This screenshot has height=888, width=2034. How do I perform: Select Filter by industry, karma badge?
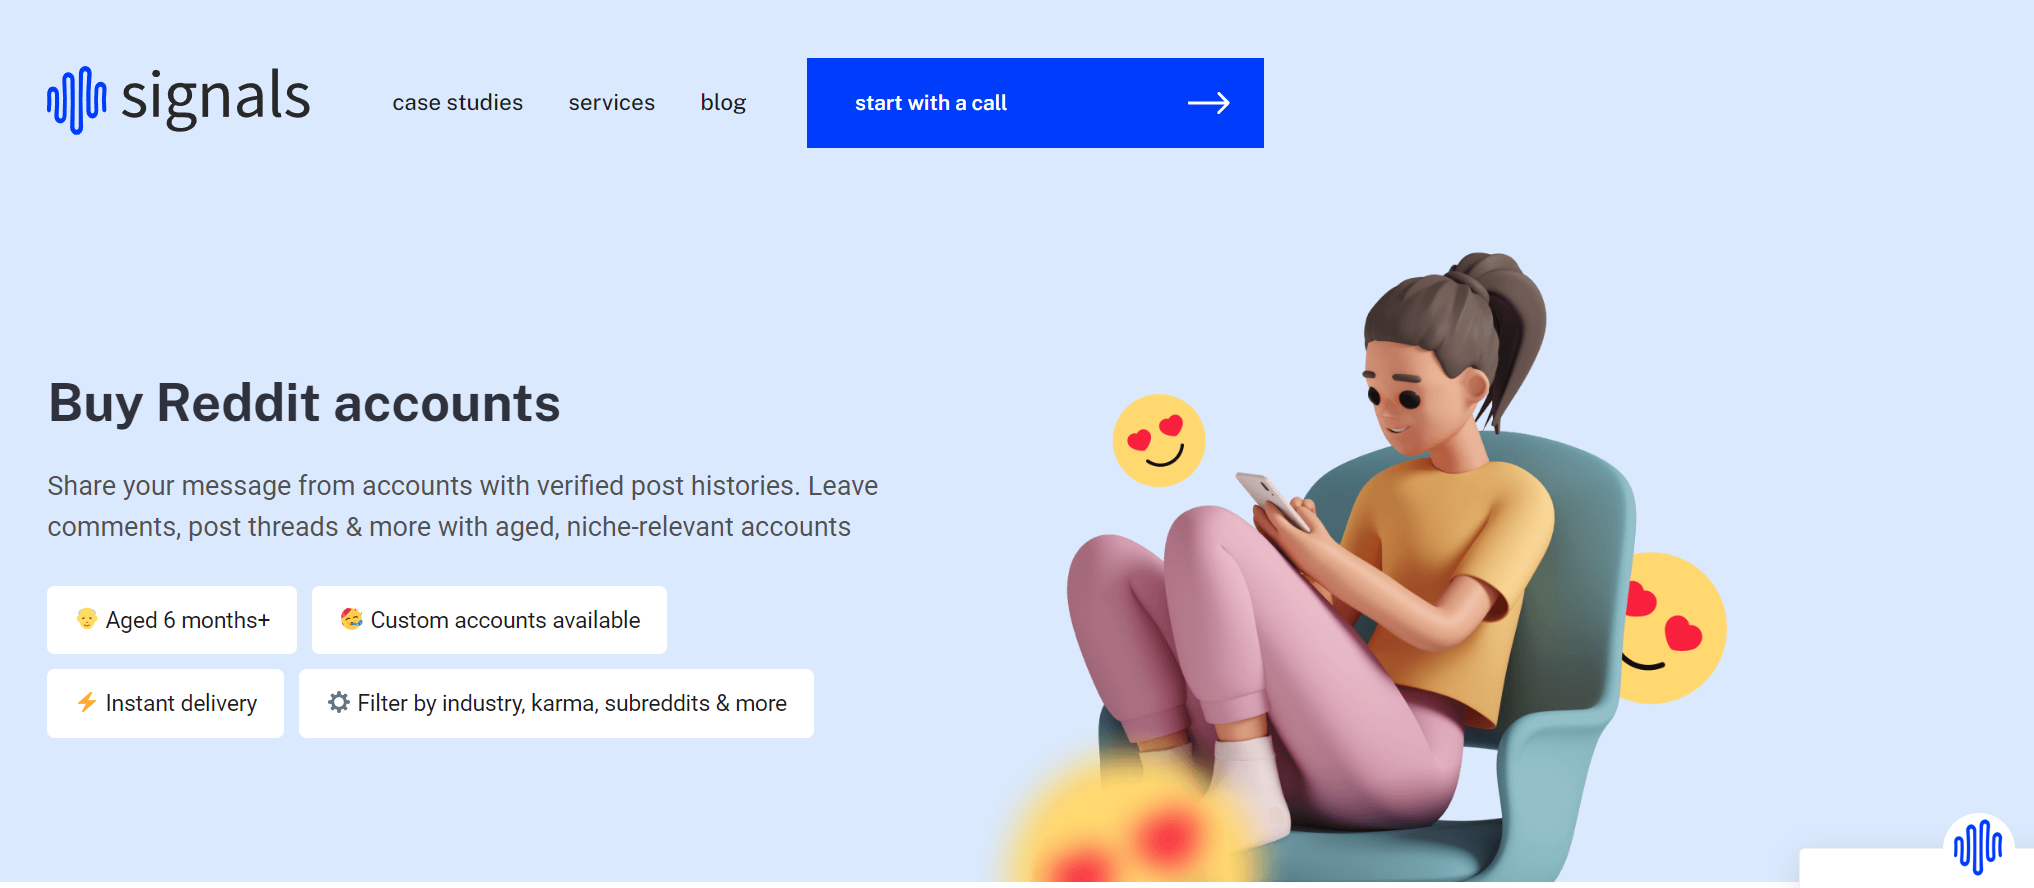pos(556,703)
